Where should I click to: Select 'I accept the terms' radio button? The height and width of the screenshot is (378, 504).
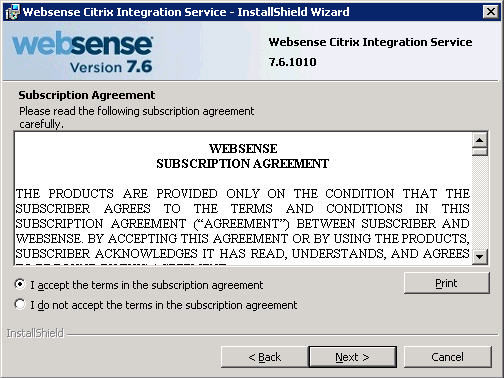(x=20, y=284)
